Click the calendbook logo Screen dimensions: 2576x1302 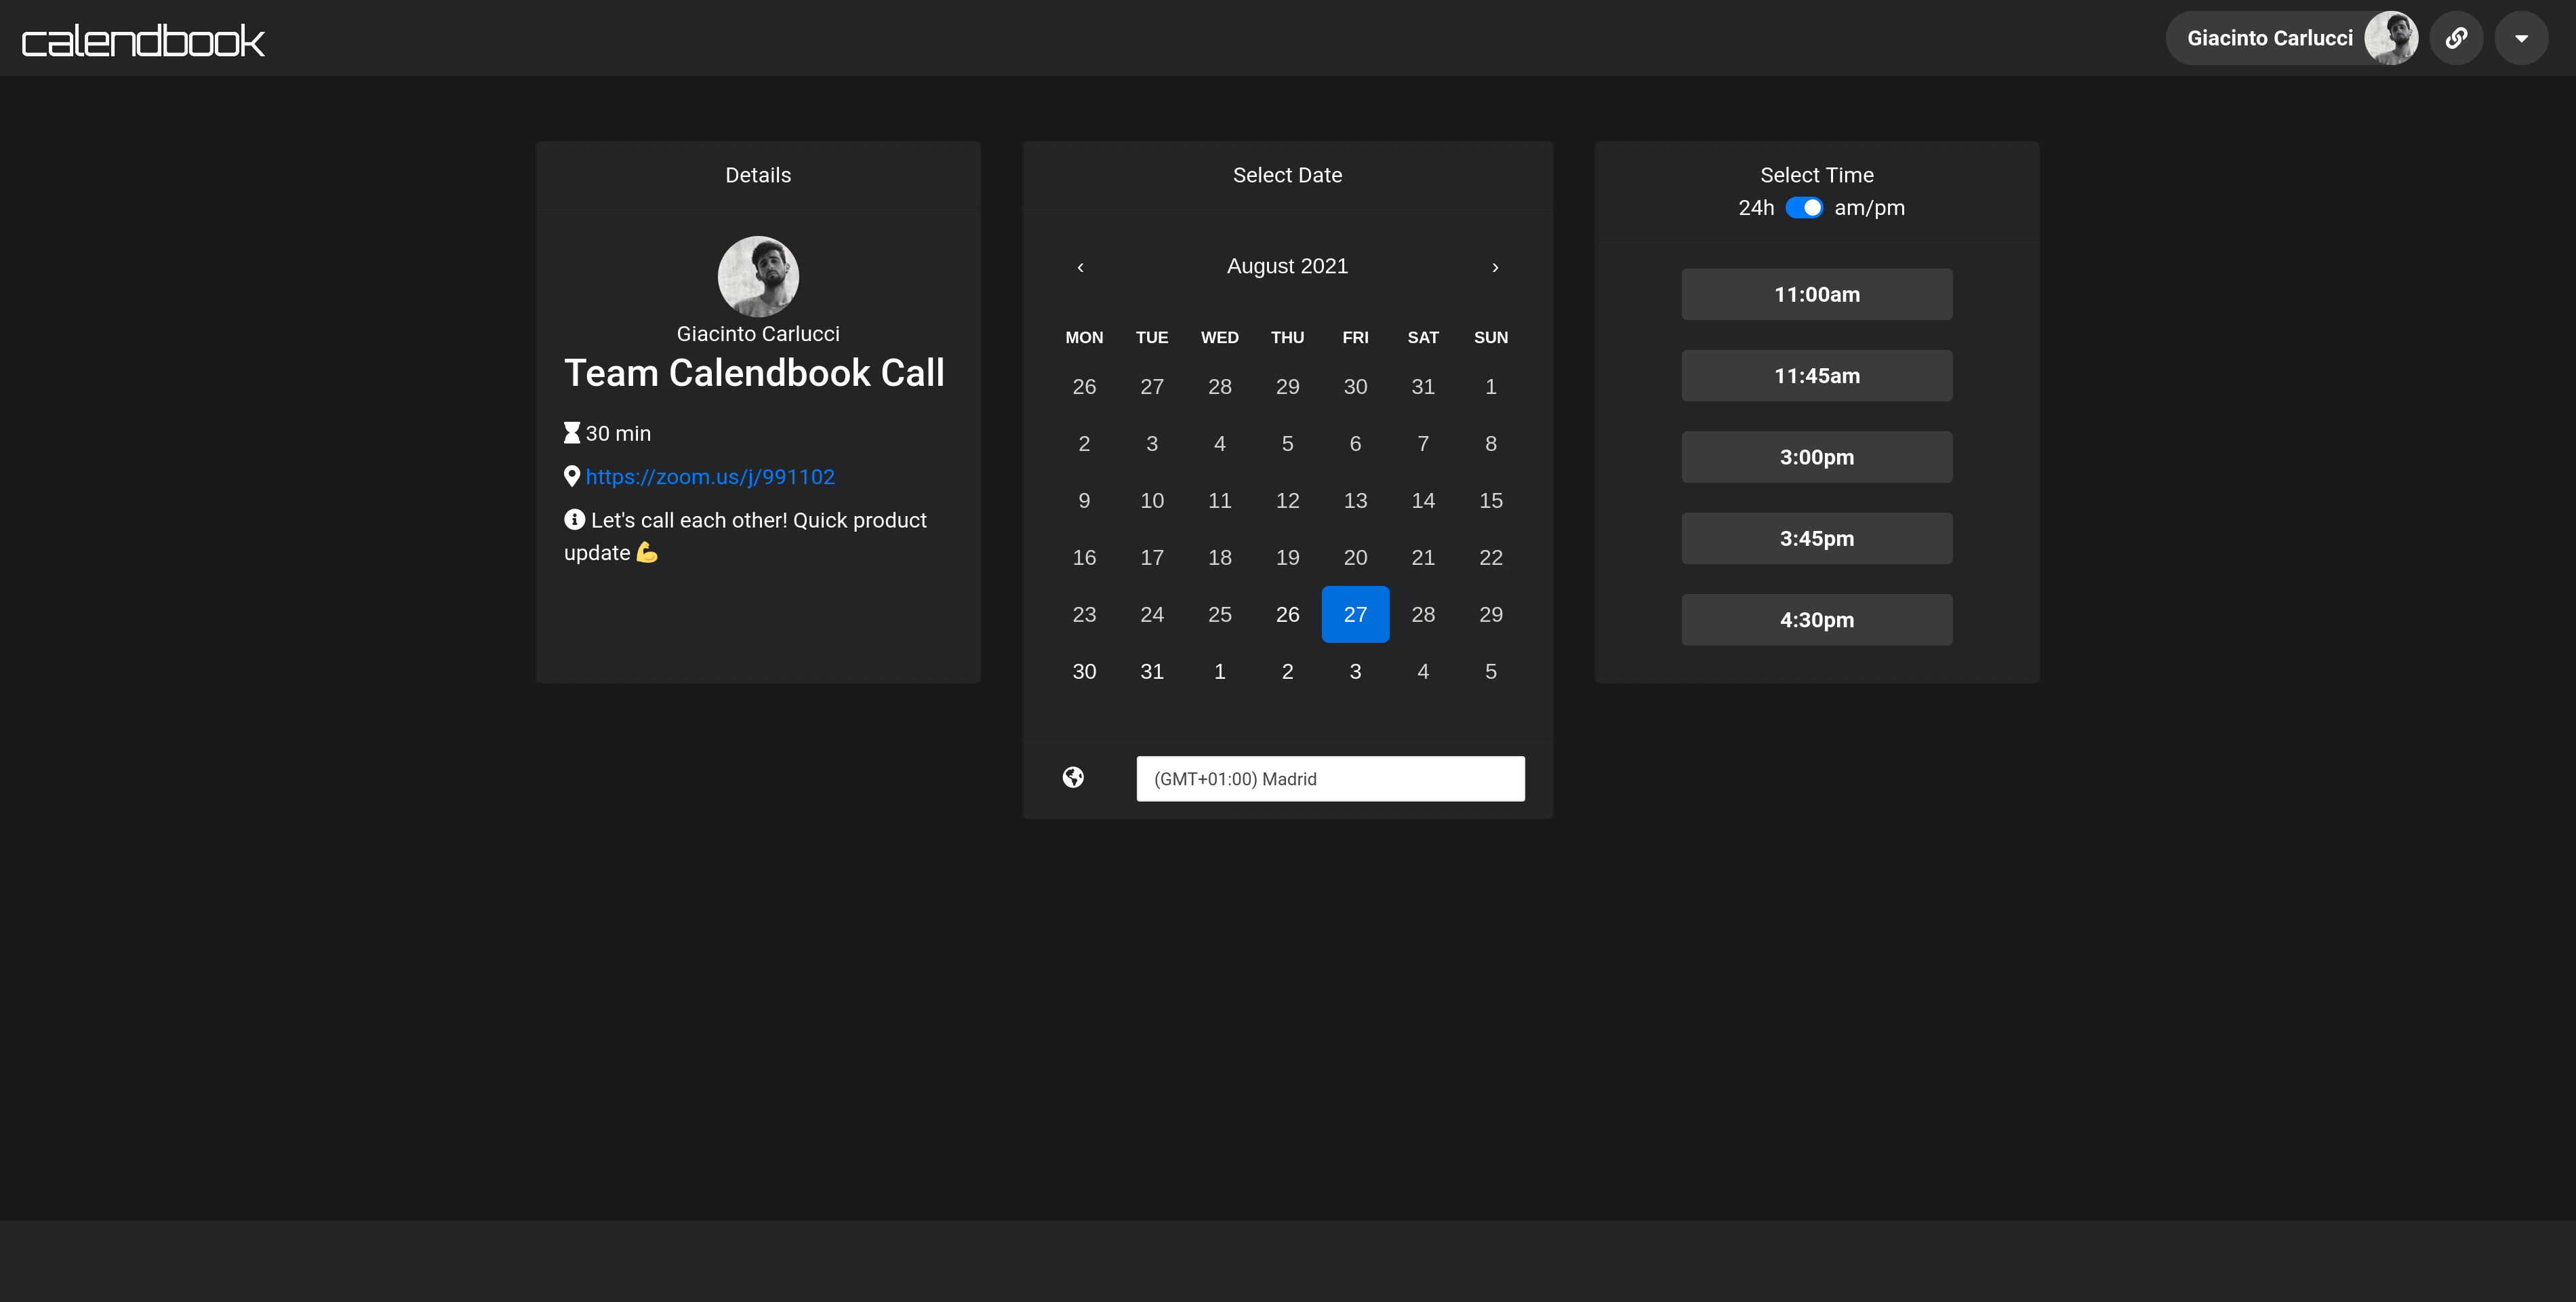pyautogui.click(x=143, y=40)
